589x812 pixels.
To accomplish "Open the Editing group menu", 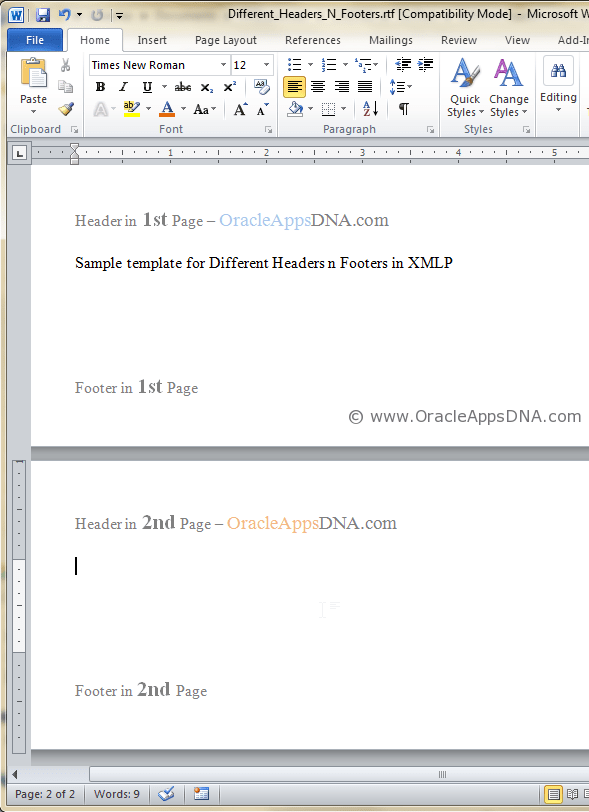I will point(558,85).
